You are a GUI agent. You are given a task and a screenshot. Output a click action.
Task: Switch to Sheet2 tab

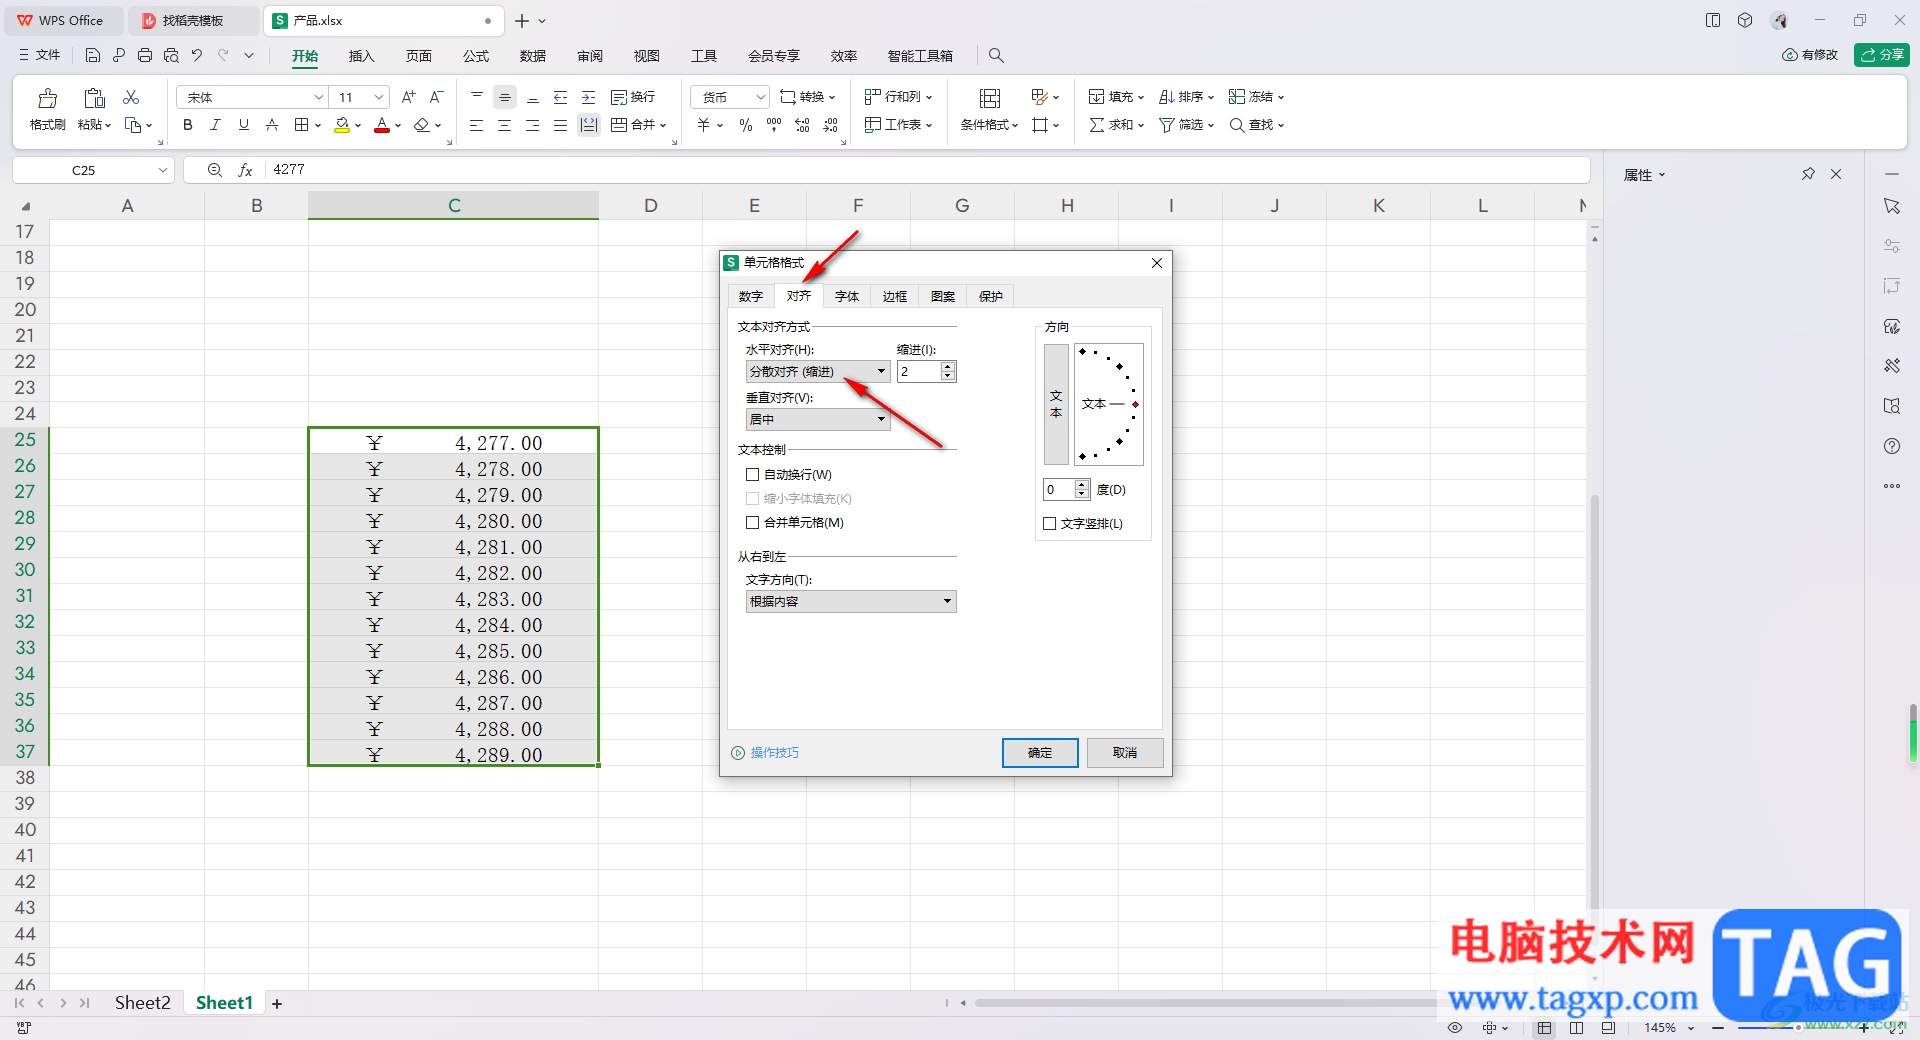(142, 1003)
